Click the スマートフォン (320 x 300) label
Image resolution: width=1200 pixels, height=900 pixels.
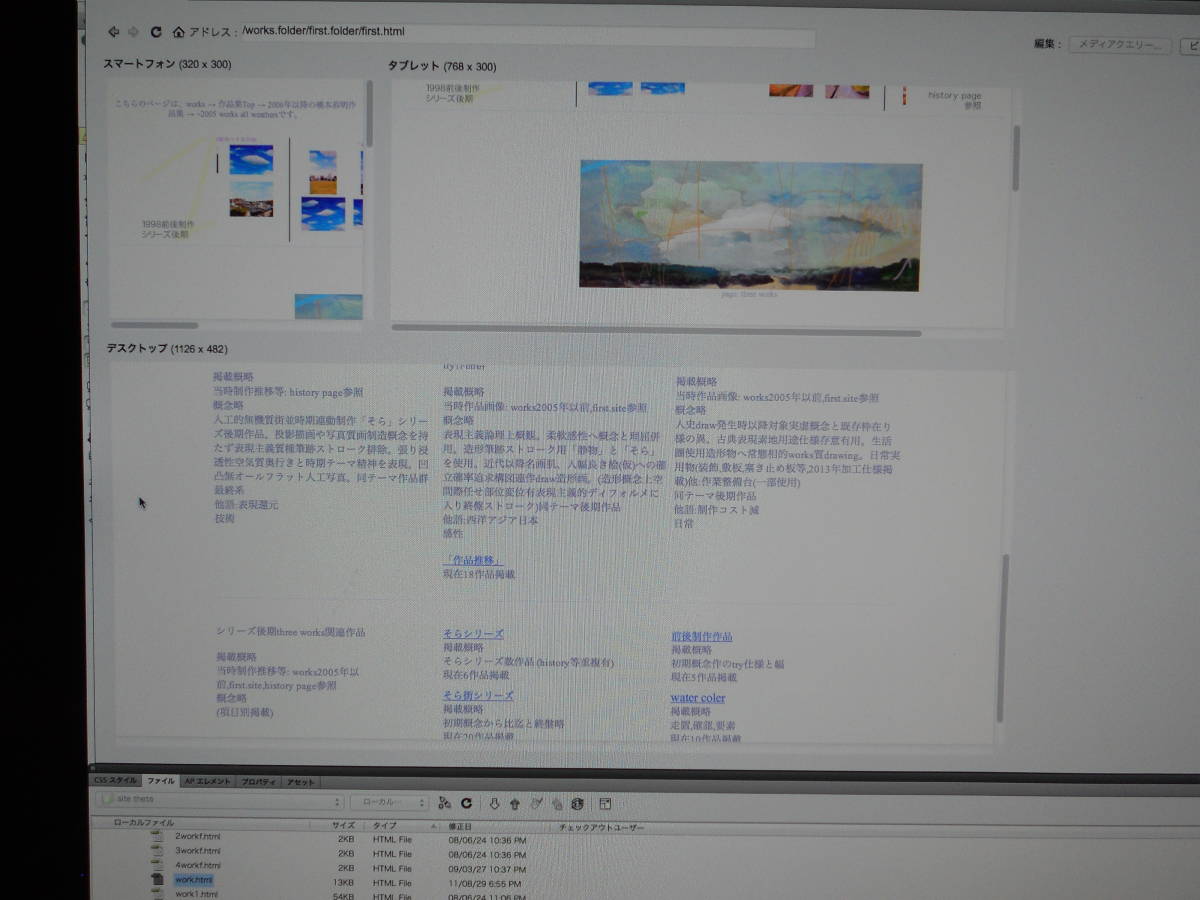coord(167,64)
